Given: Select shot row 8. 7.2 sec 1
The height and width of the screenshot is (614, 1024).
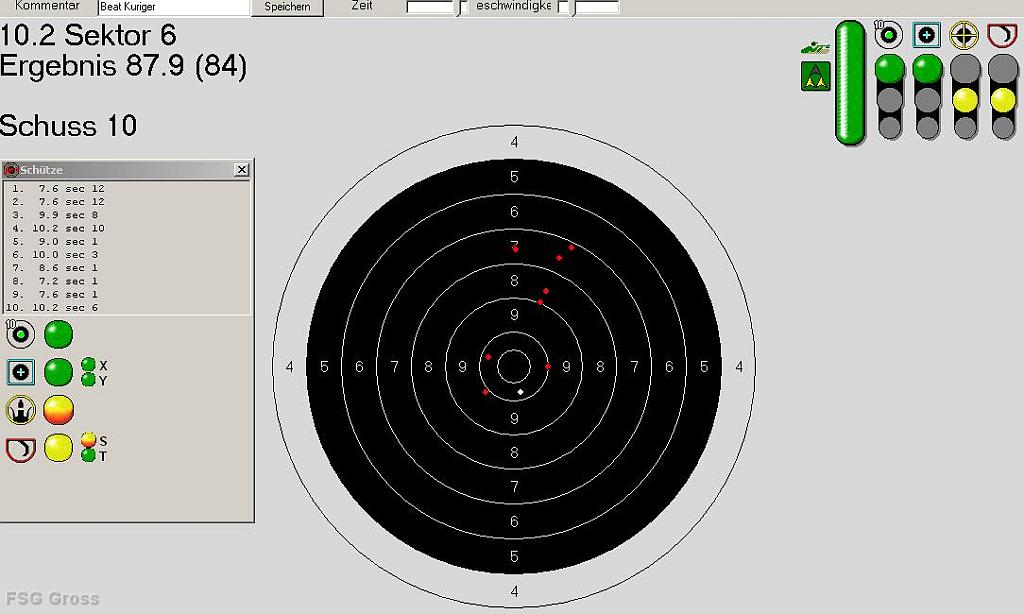Looking at the screenshot, I should pos(127,282).
